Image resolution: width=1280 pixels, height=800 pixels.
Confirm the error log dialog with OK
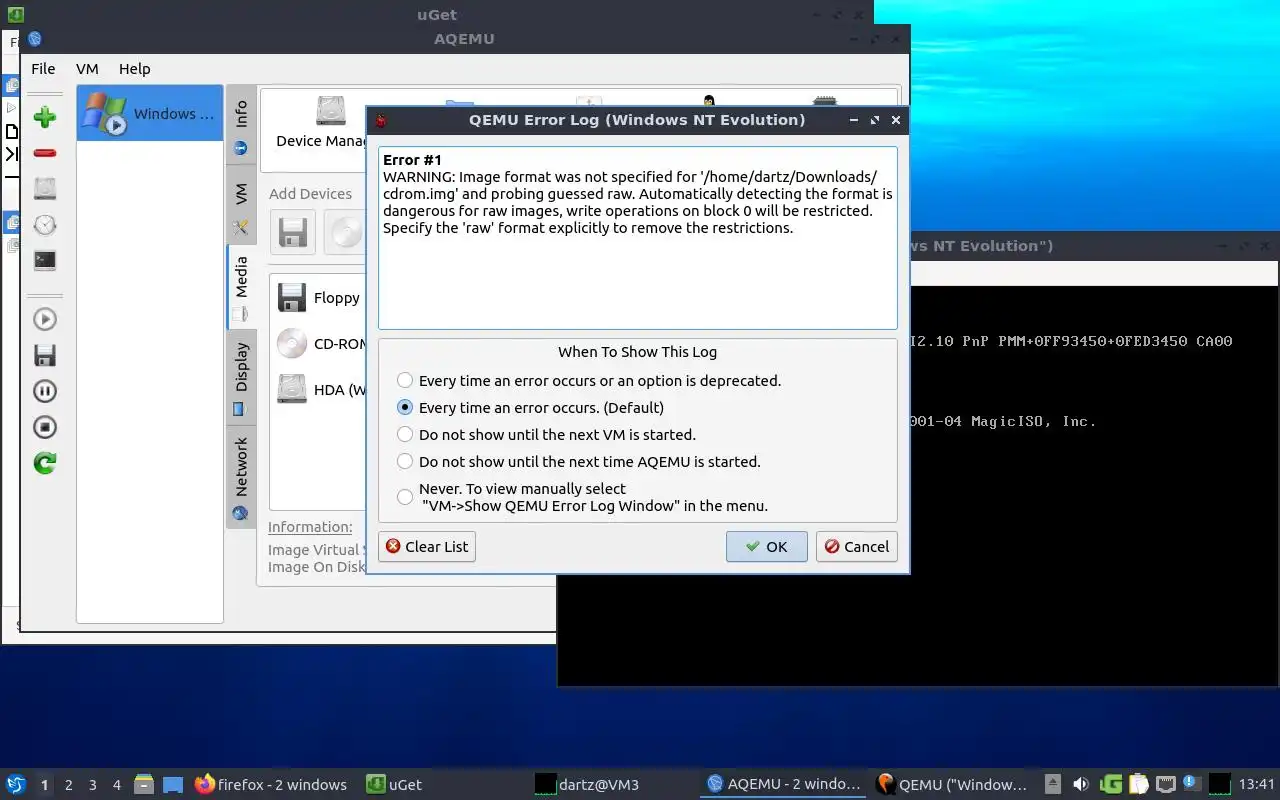(x=766, y=546)
